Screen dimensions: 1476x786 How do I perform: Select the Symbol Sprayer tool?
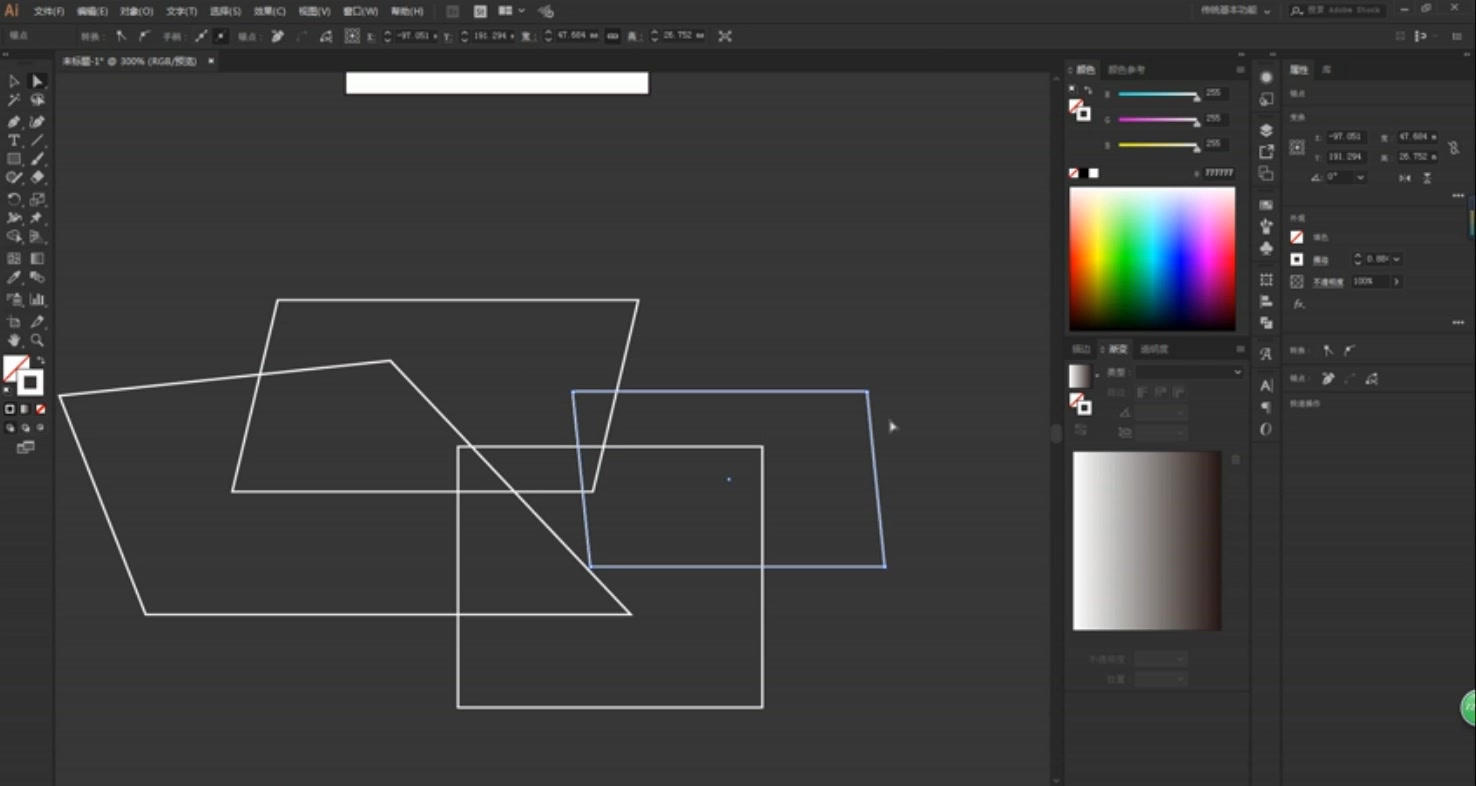pyautogui.click(x=14, y=299)
